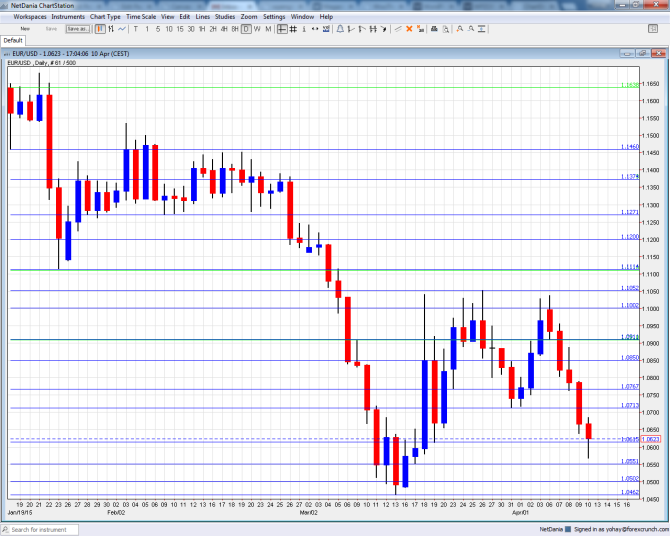Select the weekly W time scale
The height and width of the screenshot is (536, 670).
(x=257, y=29)
